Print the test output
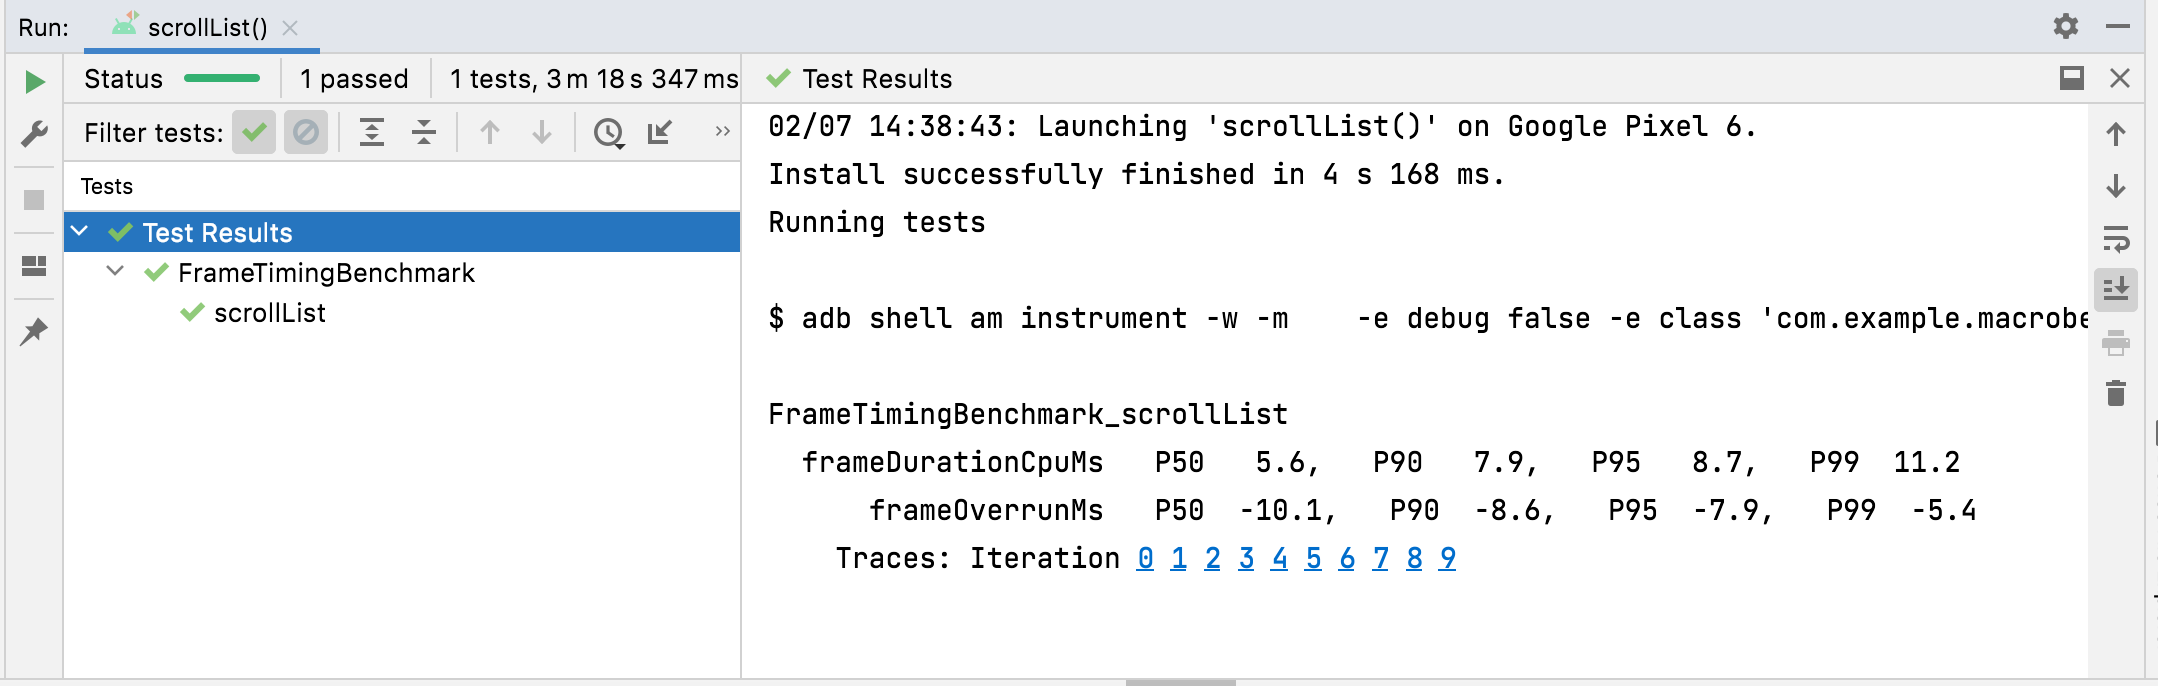Viewport: 2158px width, 686px height. 2117,341
